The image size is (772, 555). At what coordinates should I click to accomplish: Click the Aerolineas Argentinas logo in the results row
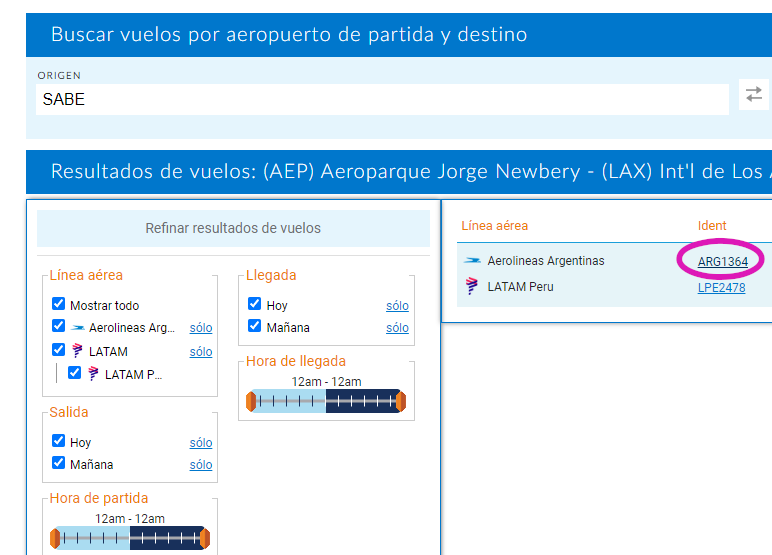pos(473,261)
